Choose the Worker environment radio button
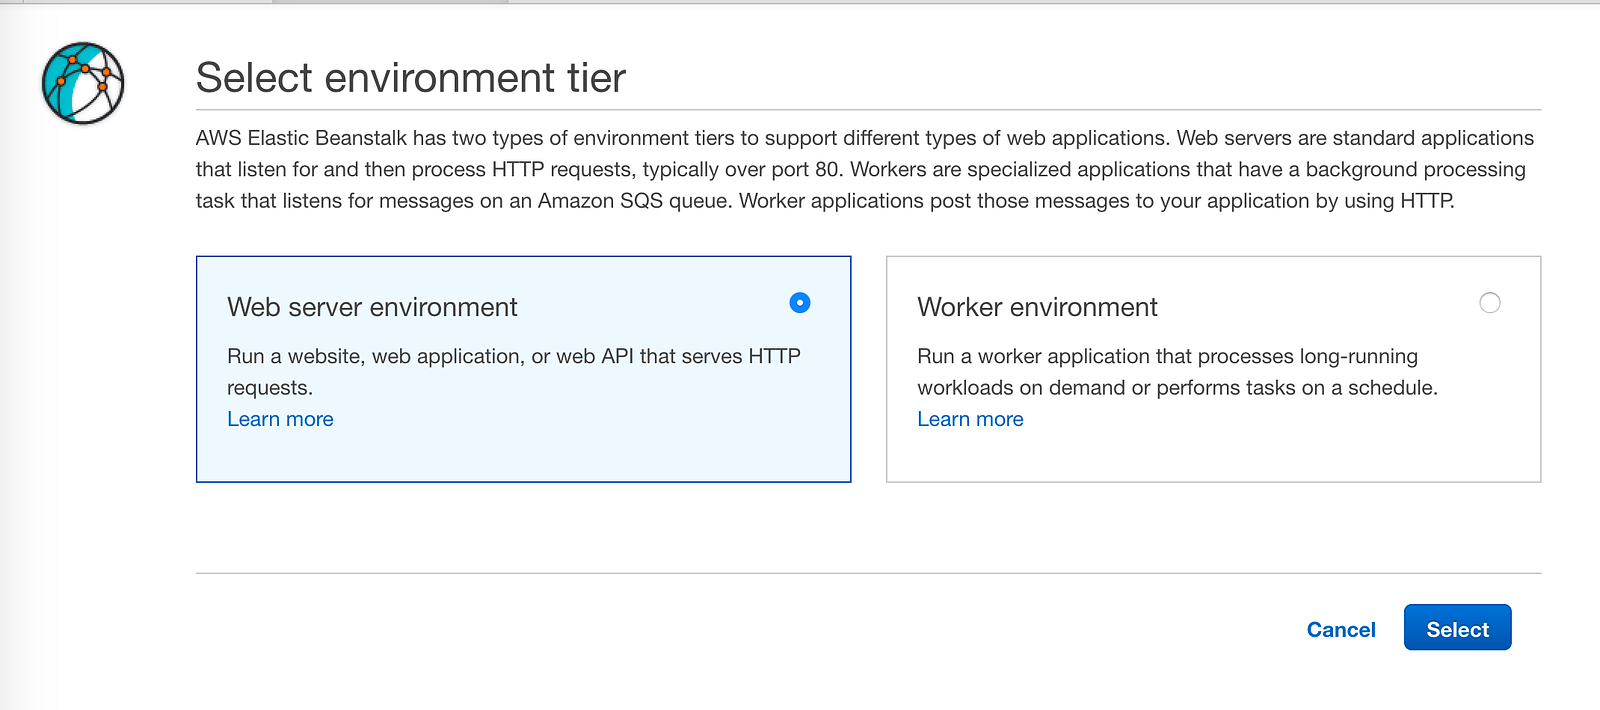This screenshot has height=710, width=1600. (1490, 303)
